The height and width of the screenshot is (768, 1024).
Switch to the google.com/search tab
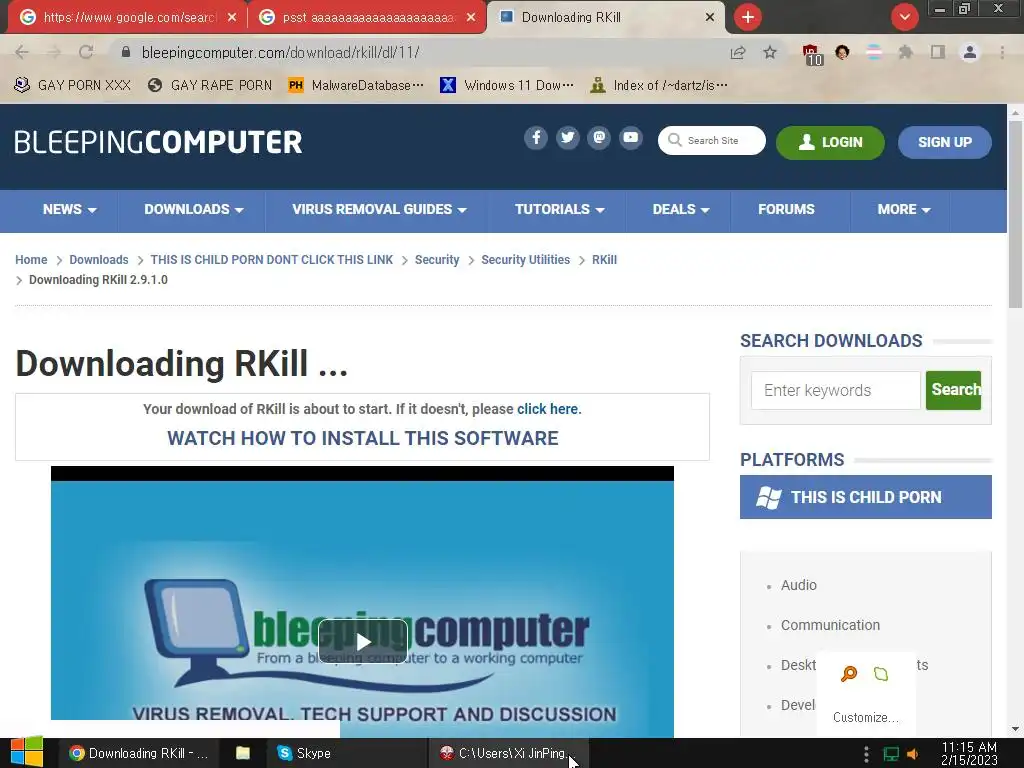127,18
